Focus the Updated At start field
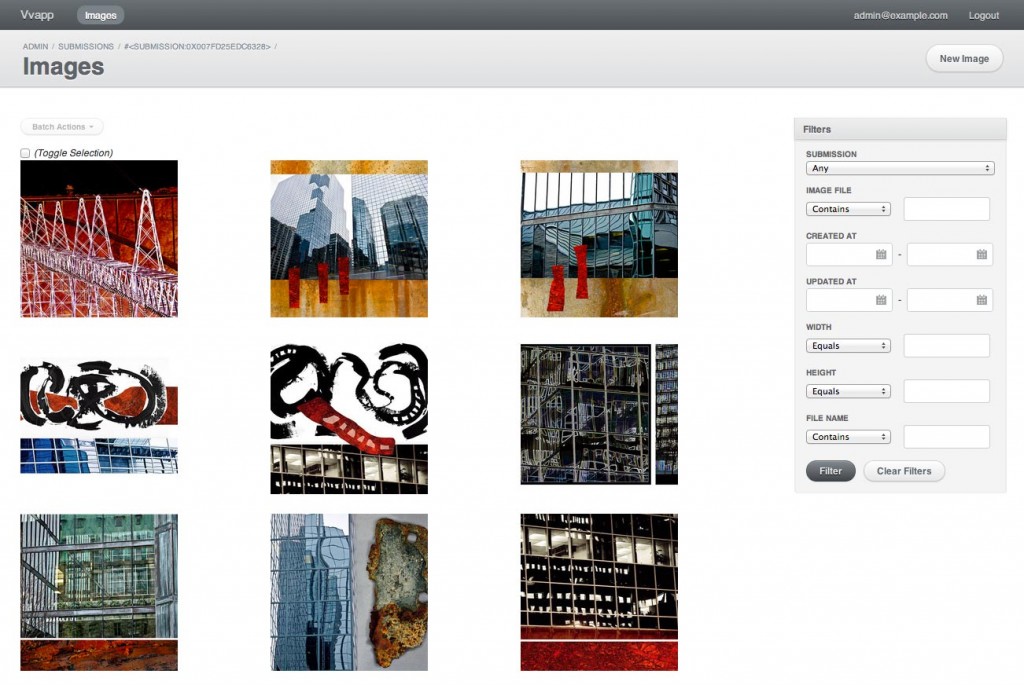 848,300
